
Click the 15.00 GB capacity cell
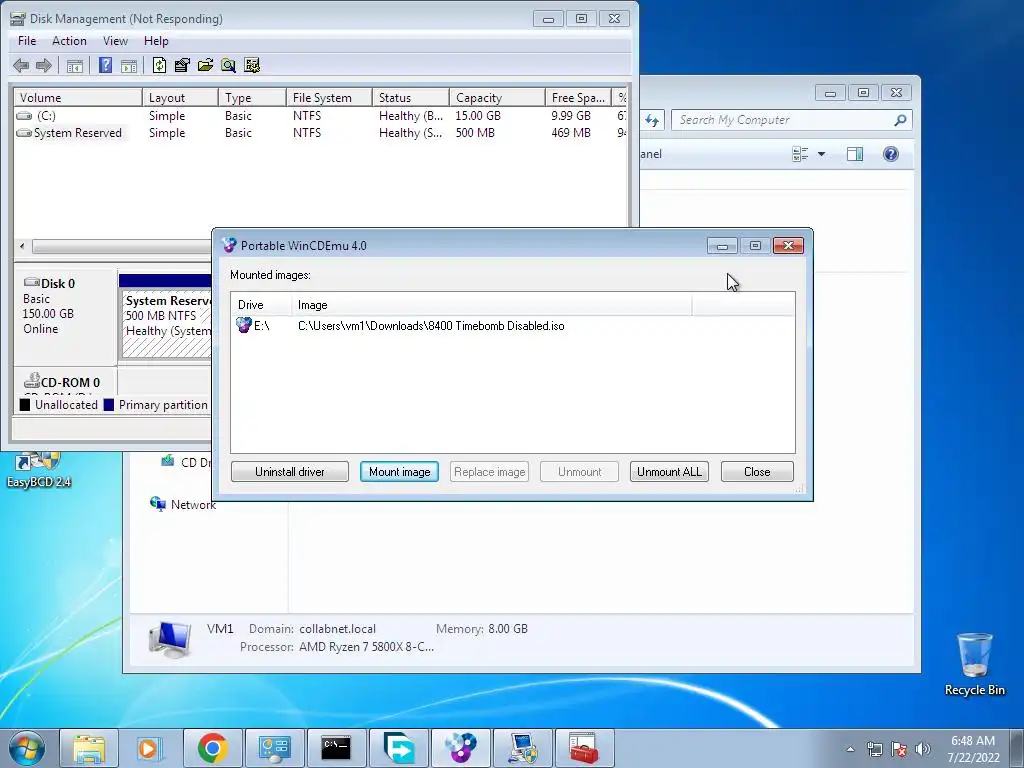point(478,116)
